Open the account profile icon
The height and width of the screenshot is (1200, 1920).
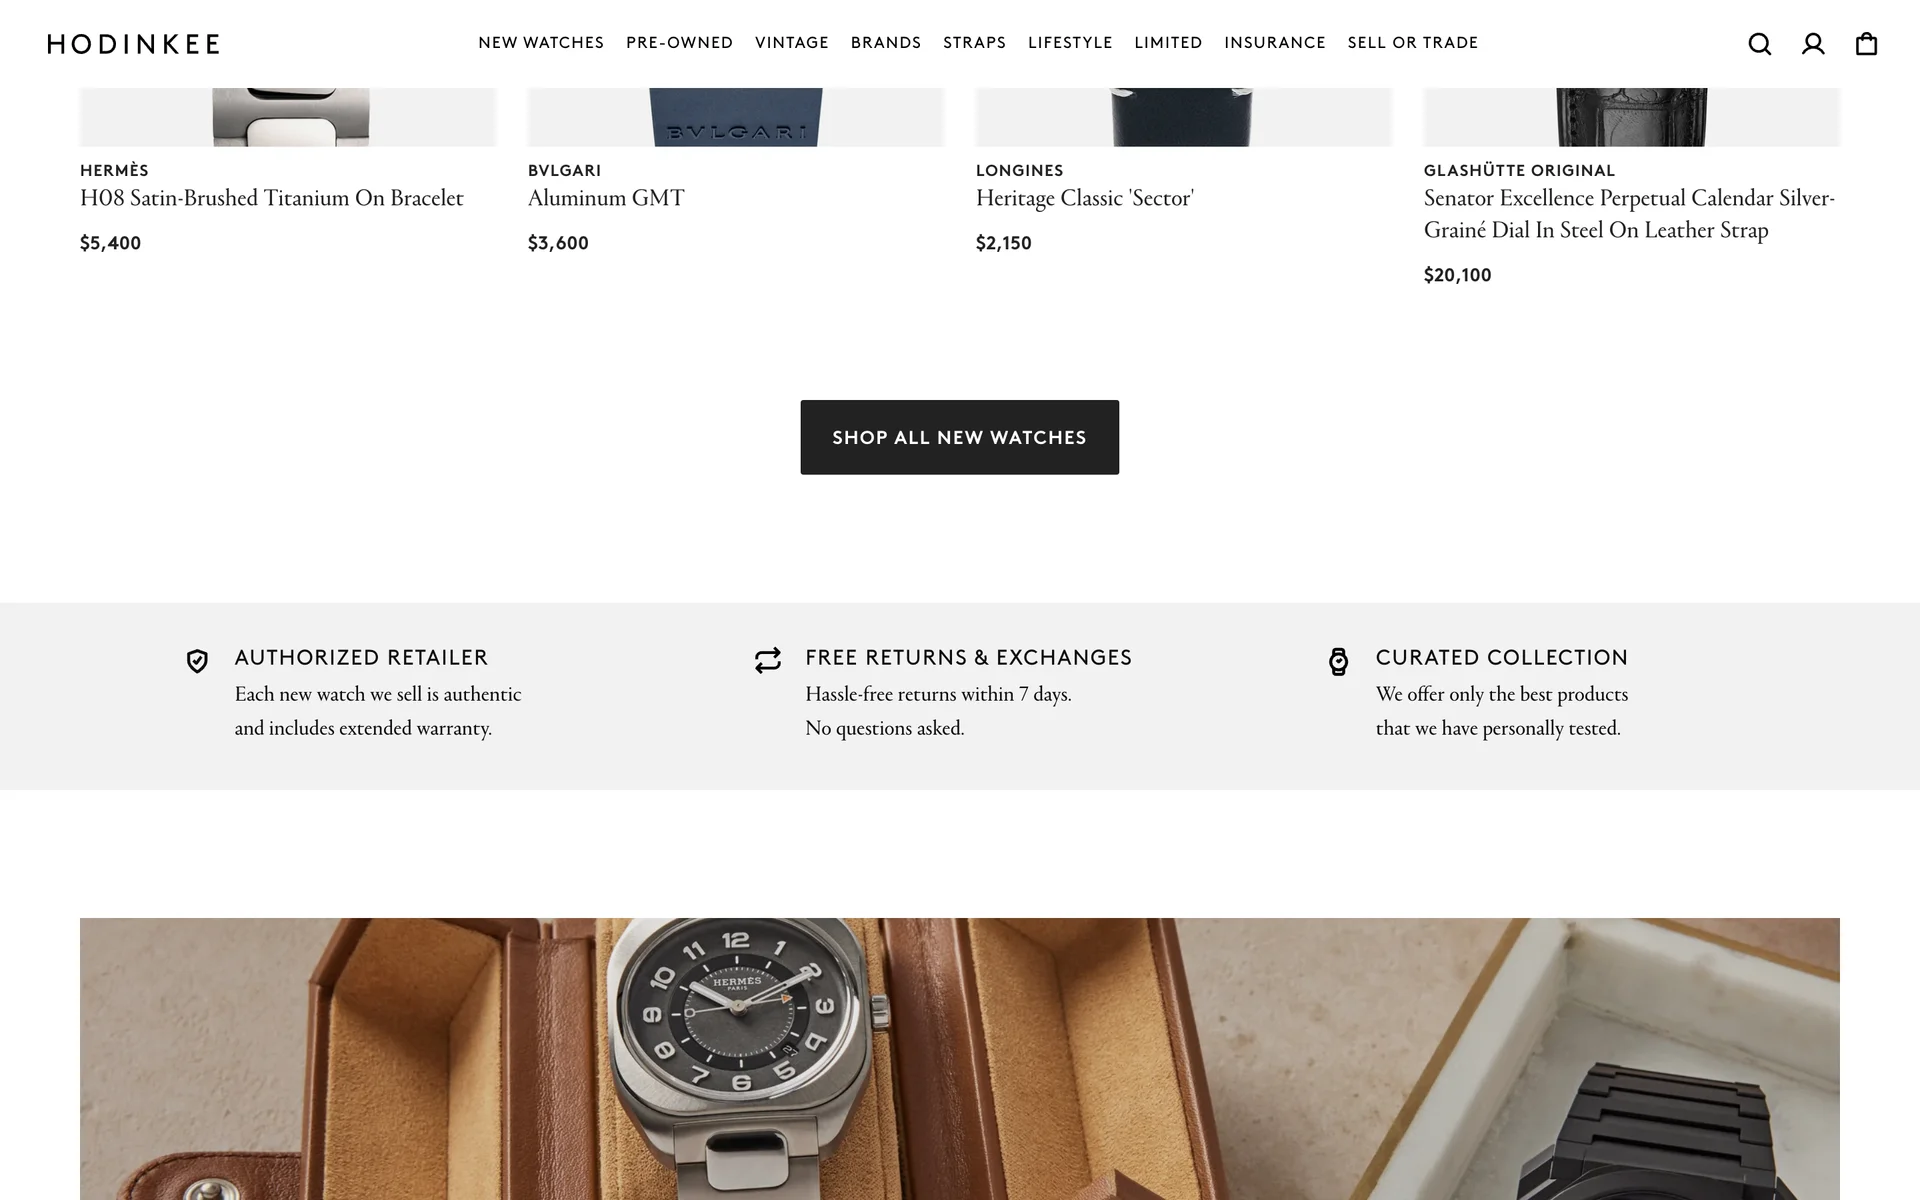1813,44
